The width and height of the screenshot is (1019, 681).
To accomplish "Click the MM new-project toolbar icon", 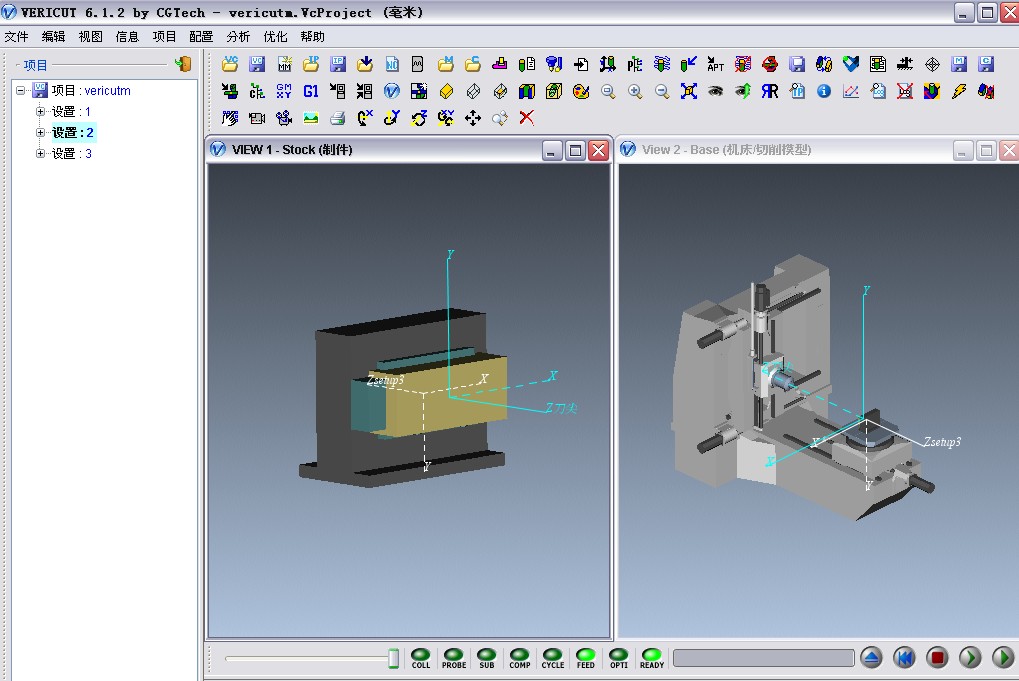I will point(284,64).
